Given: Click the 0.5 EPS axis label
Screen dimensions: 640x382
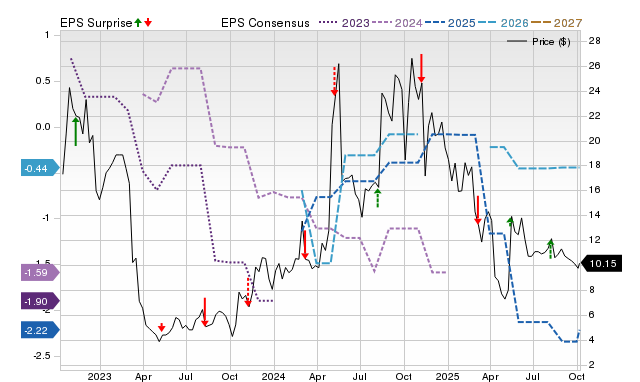Looking at the screenshot, I should pos(43,81).
